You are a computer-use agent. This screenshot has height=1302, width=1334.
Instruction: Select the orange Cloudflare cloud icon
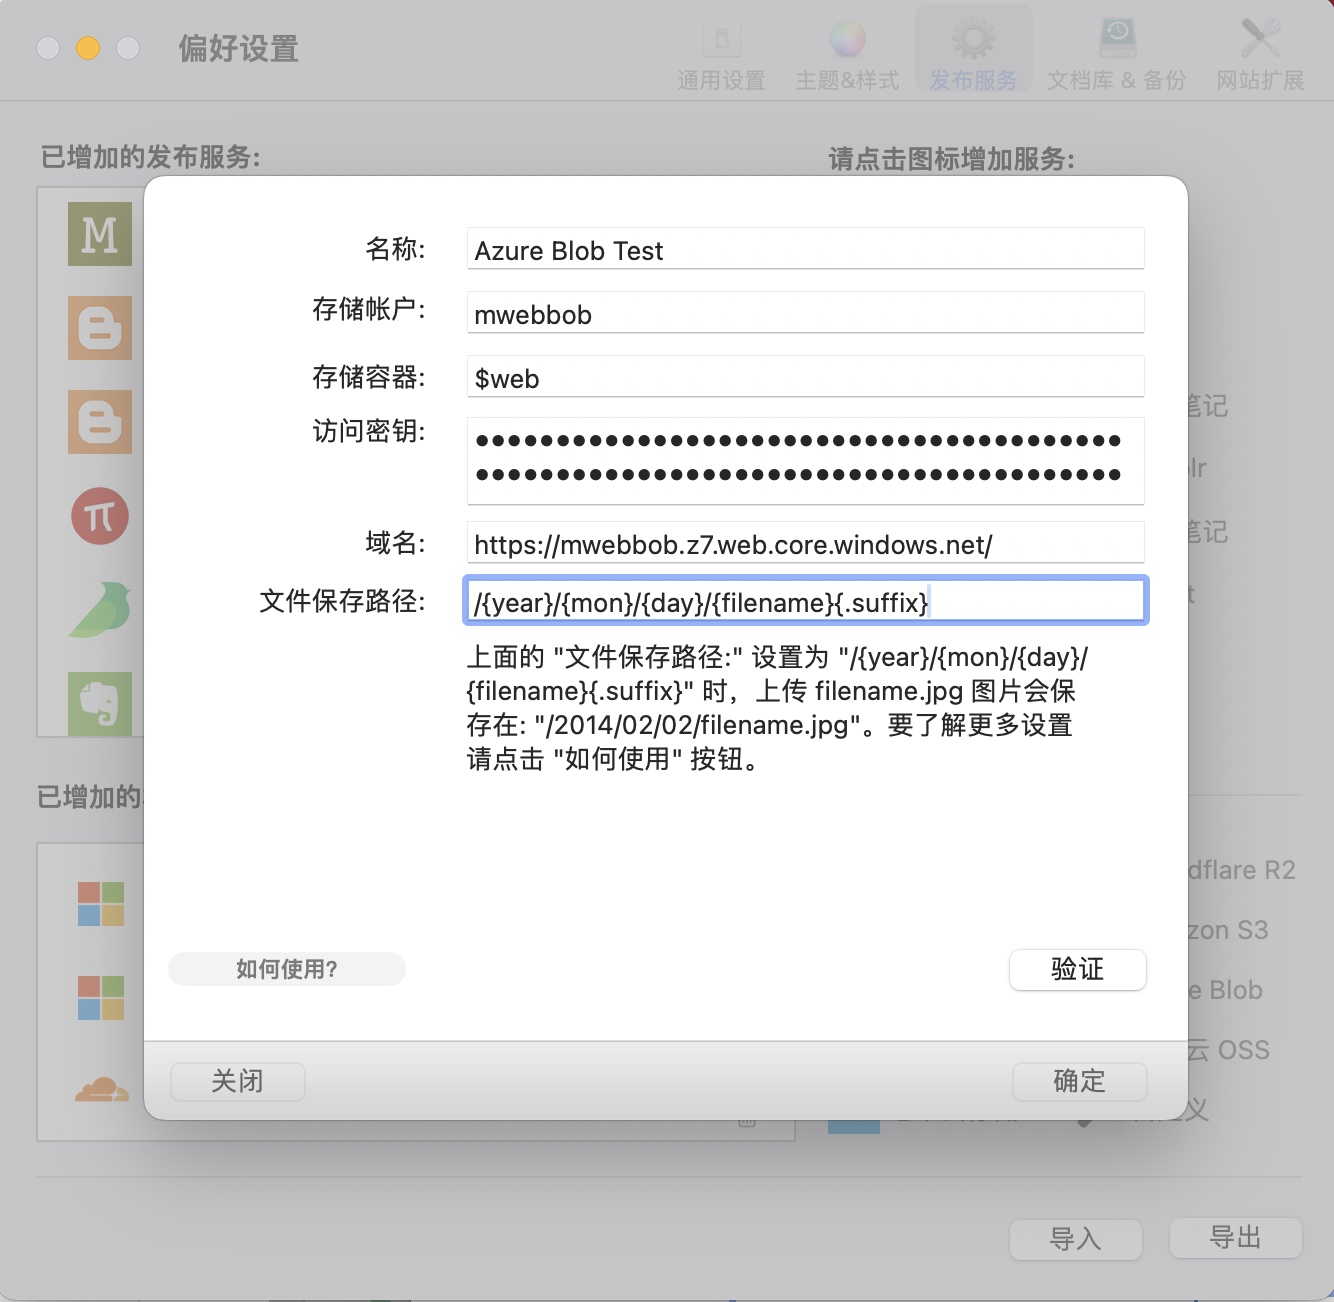point(101,1089)
